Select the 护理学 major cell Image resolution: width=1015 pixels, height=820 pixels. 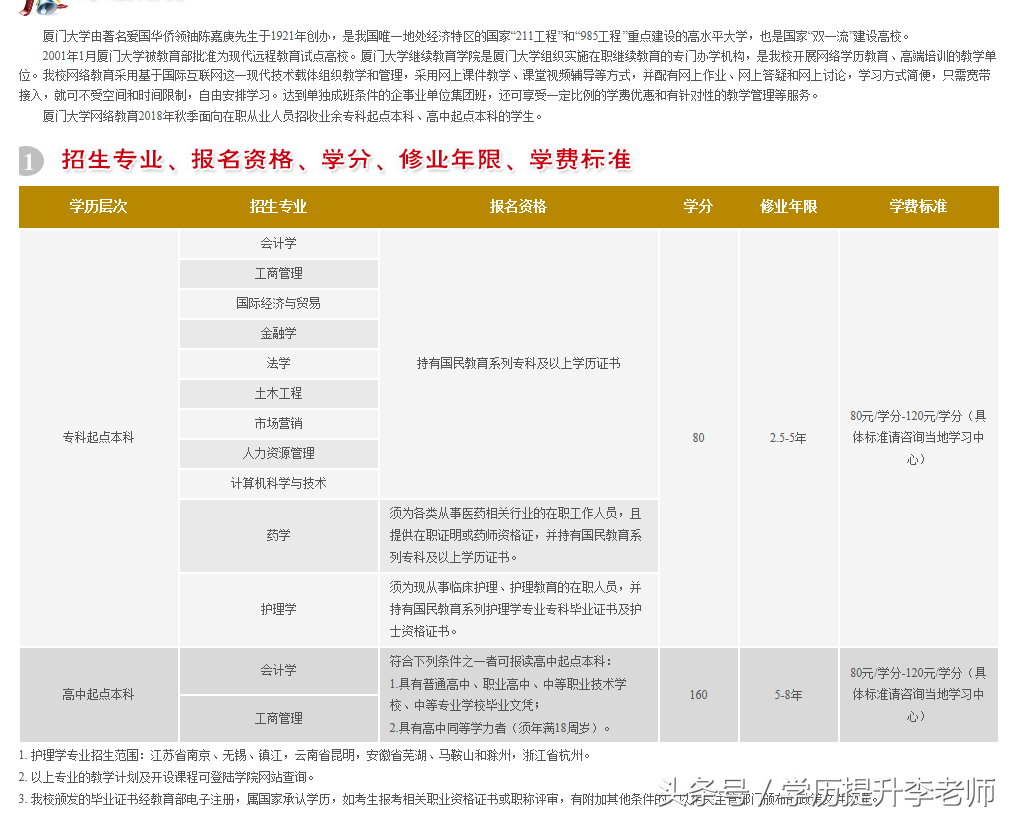(x=278, y=609)
